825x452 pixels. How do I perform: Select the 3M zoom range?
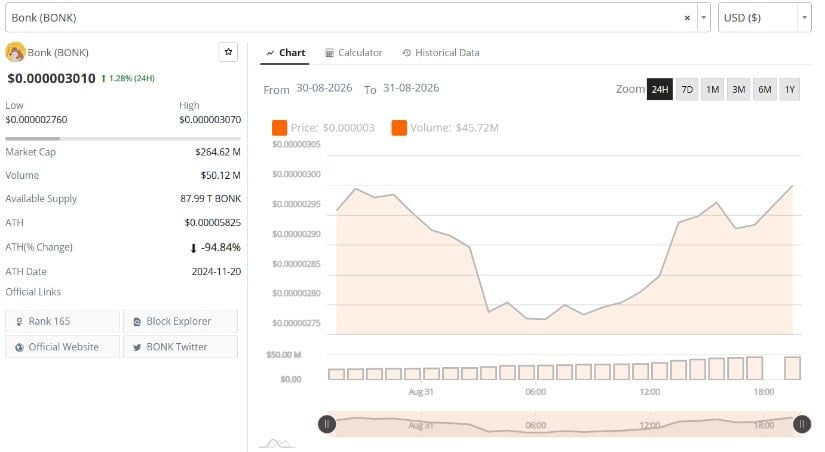pyautogui.click(x=738, y=89)
